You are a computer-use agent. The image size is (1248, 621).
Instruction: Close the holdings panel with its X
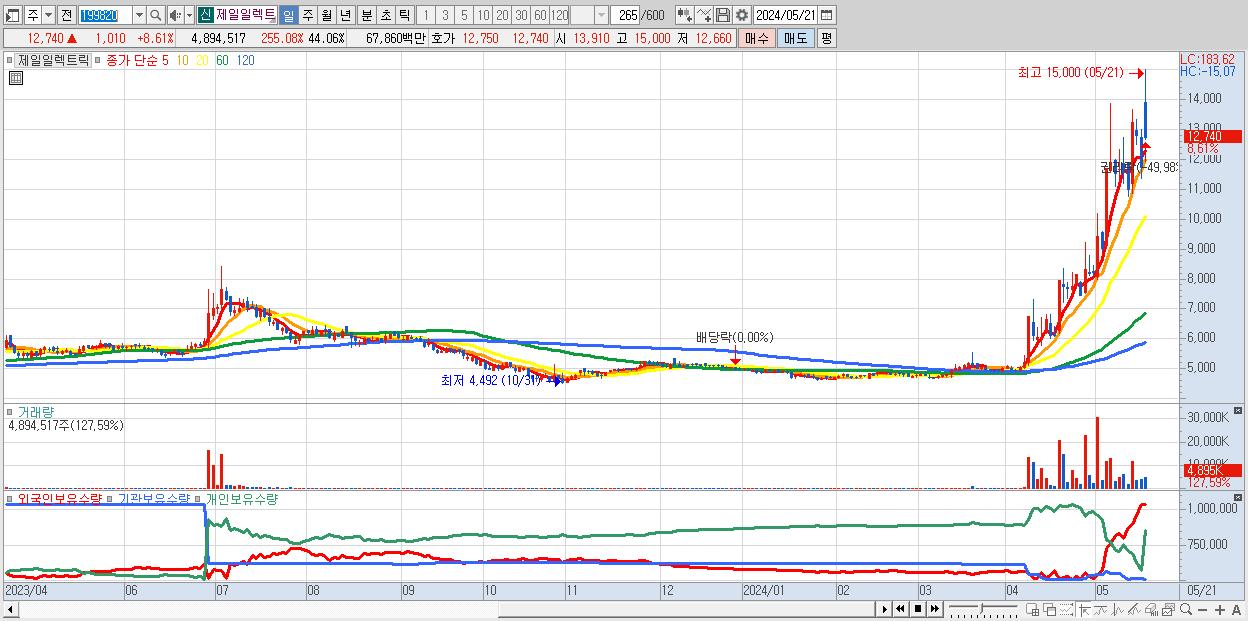click(1237, 497)
